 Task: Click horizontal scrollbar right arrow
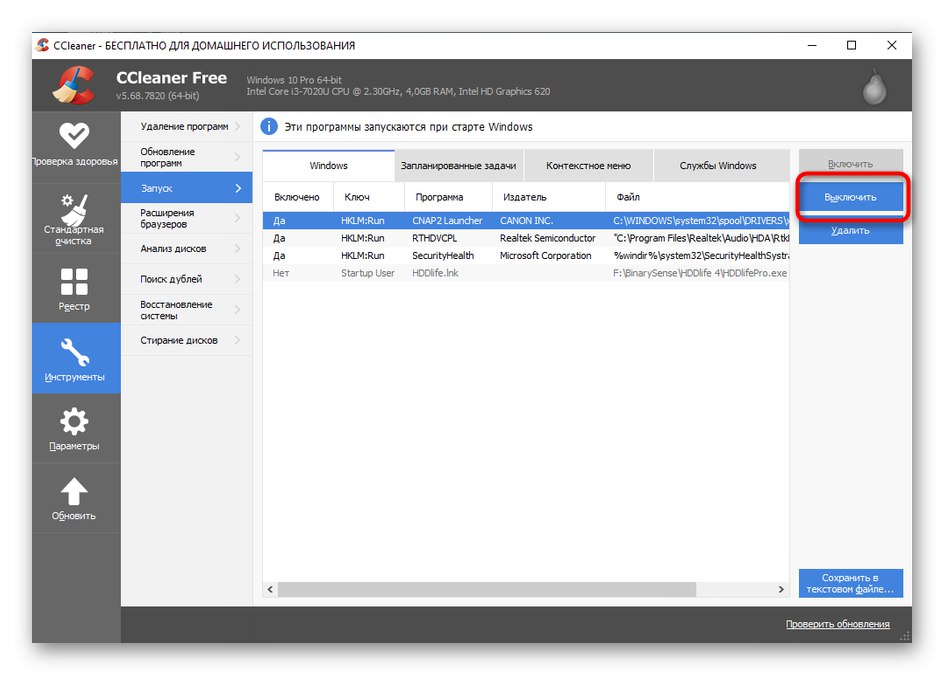(x=781, y=589)
